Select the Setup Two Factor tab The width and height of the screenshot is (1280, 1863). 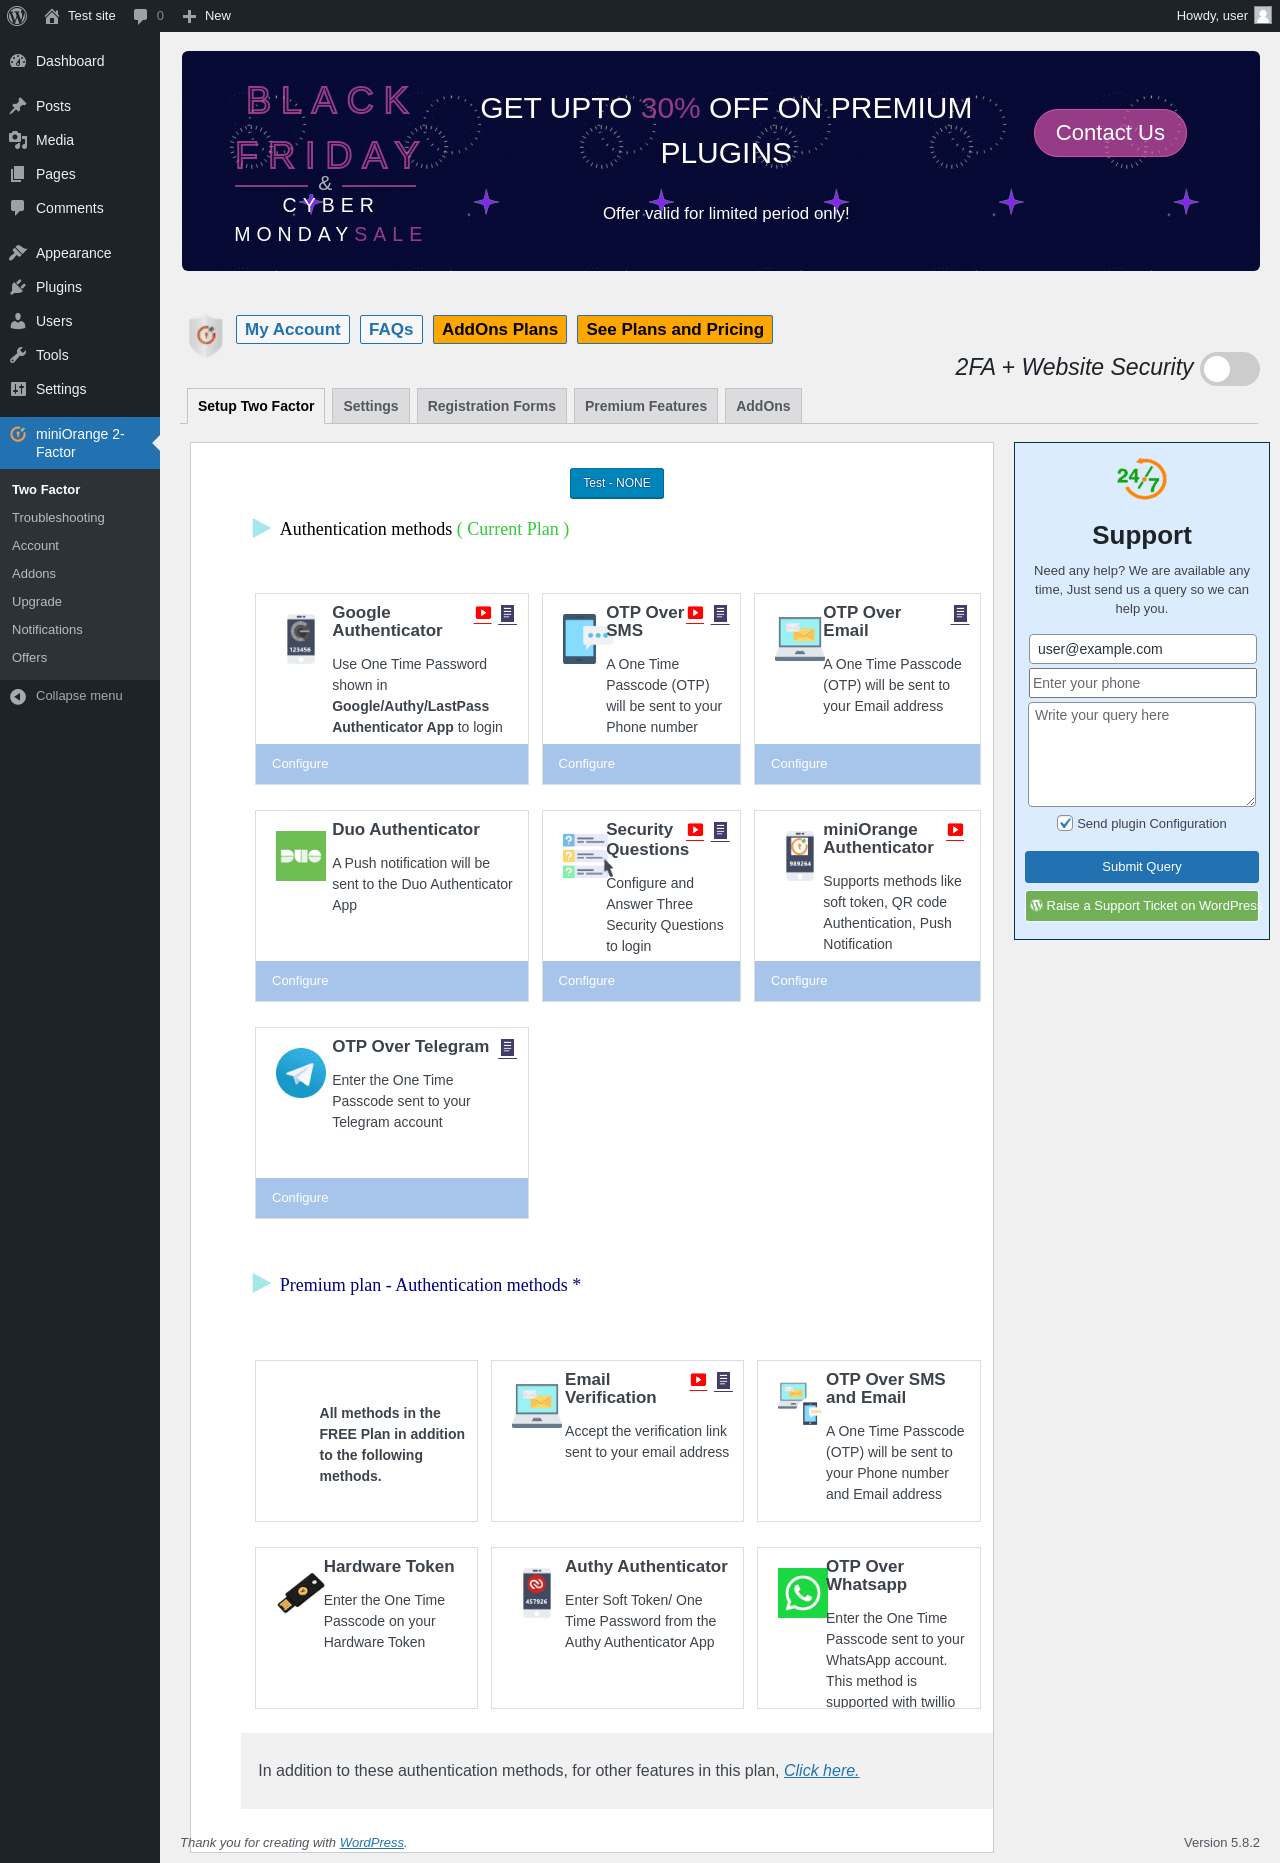(256, 406)
